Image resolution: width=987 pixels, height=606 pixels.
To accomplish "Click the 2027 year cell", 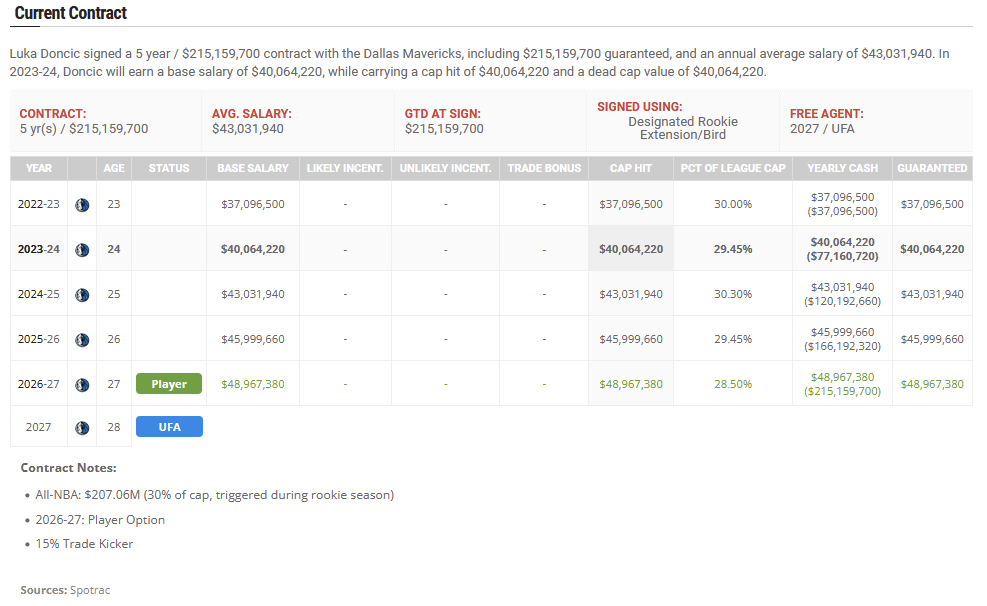I will 38,427.
